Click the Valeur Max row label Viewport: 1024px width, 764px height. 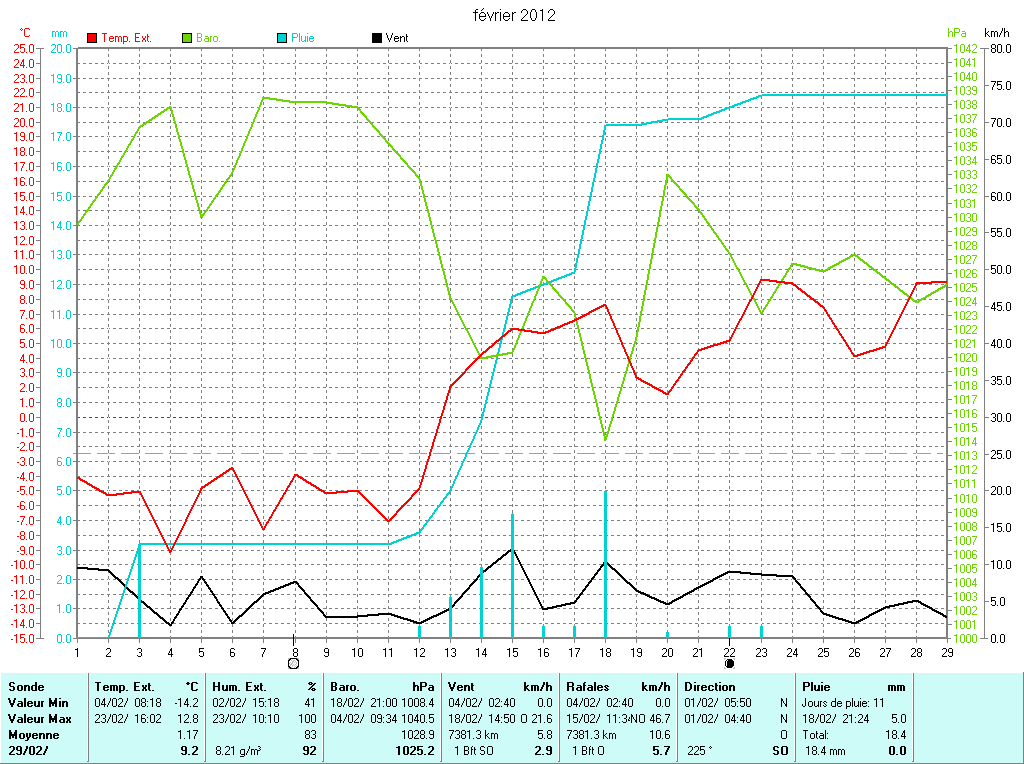[x=40, y=719]
